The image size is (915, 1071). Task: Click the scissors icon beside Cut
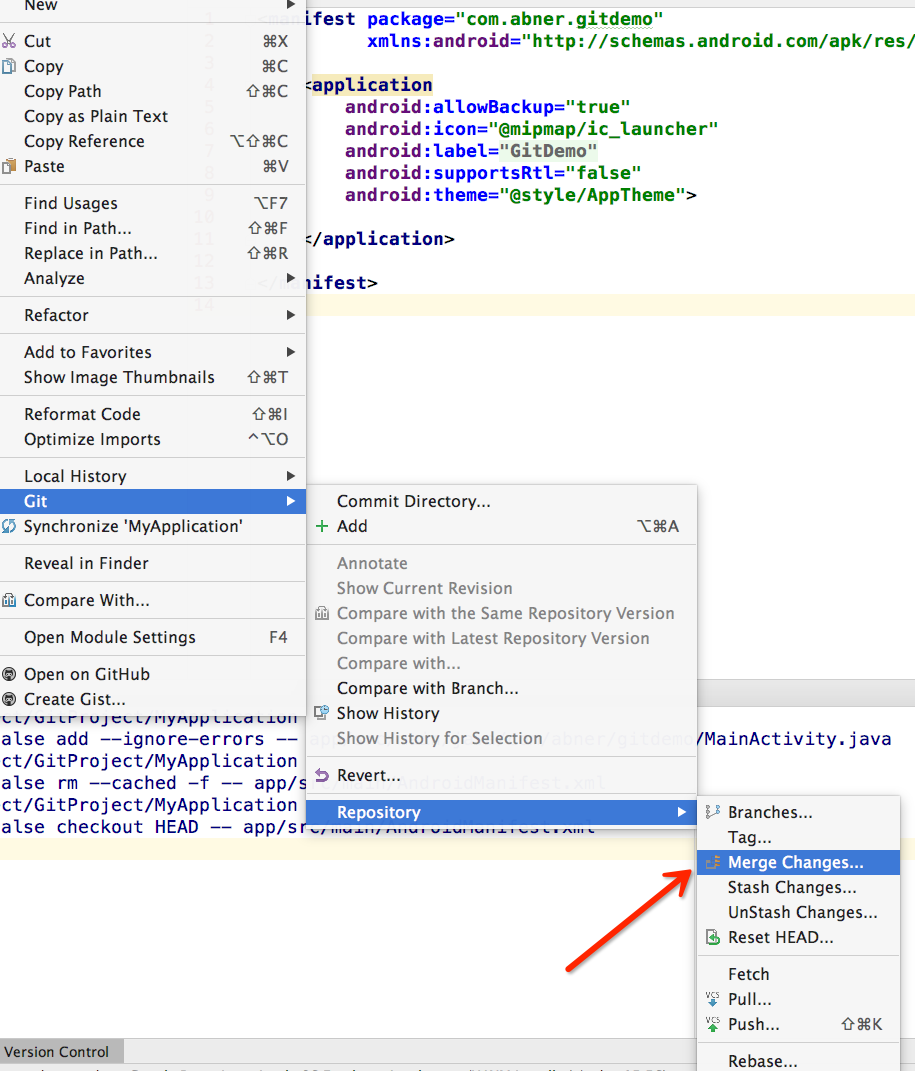tap(9, 41)
